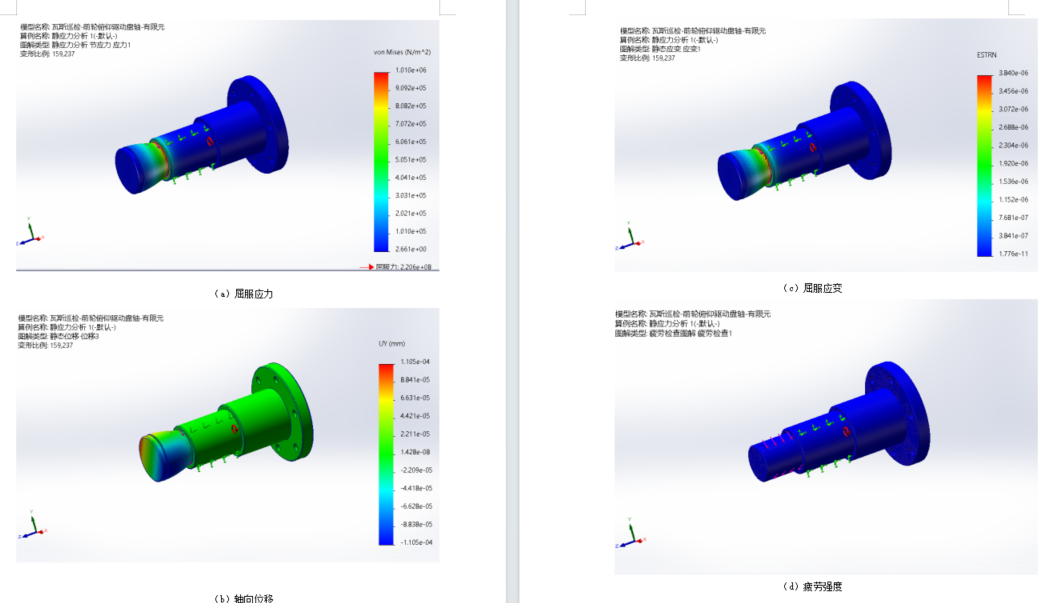Click legend value "7.681e-07"
The image size is (1058, 603).
(x=1013, y=218)
